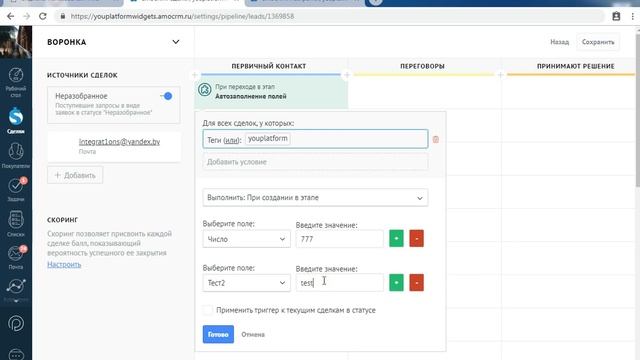Click the value field containing test
Viewport: 640px width, 360px height.
340,283
